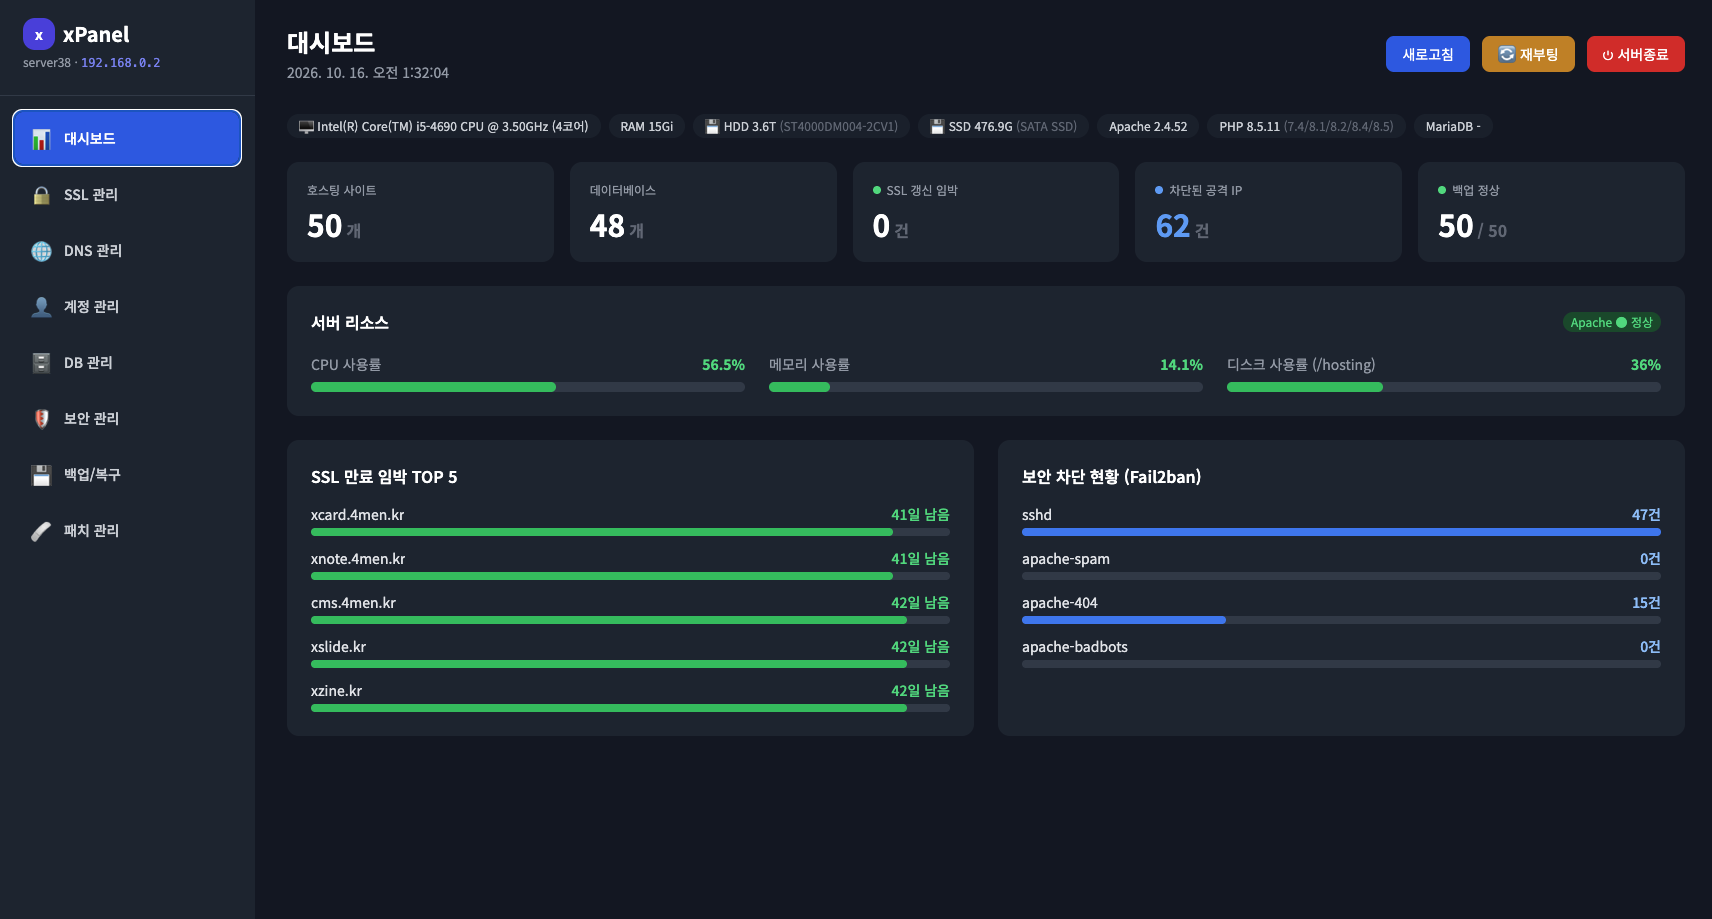Navigate to 백업/복구

point(127,474)
